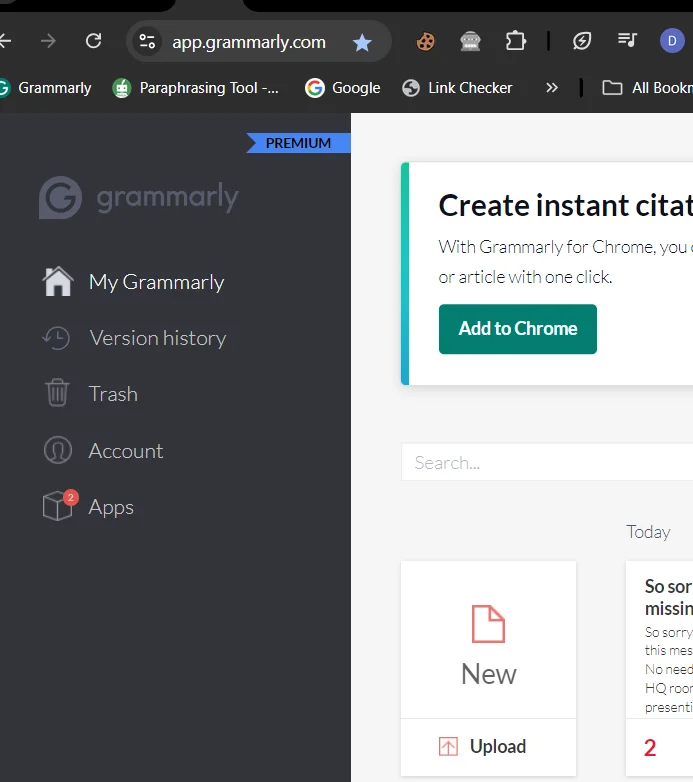Click the Today date heading

648,532
